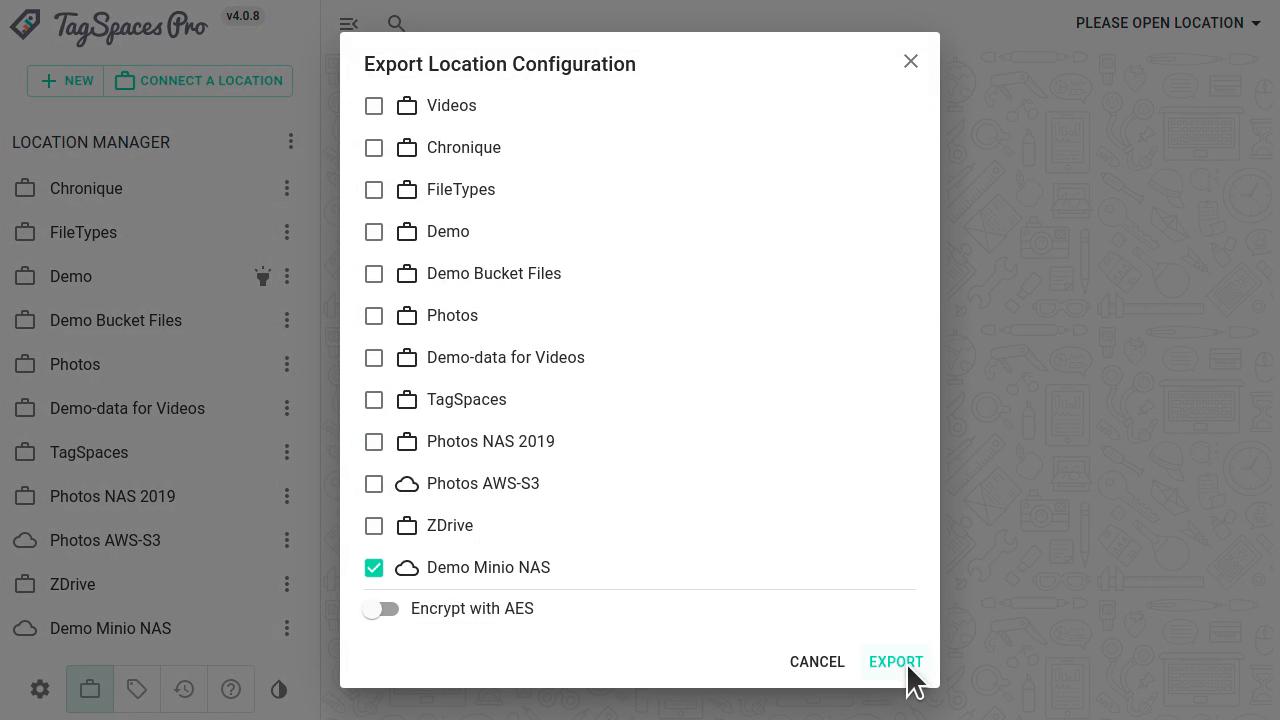Open the Settings panel
1280x720 pixels.
39,689
